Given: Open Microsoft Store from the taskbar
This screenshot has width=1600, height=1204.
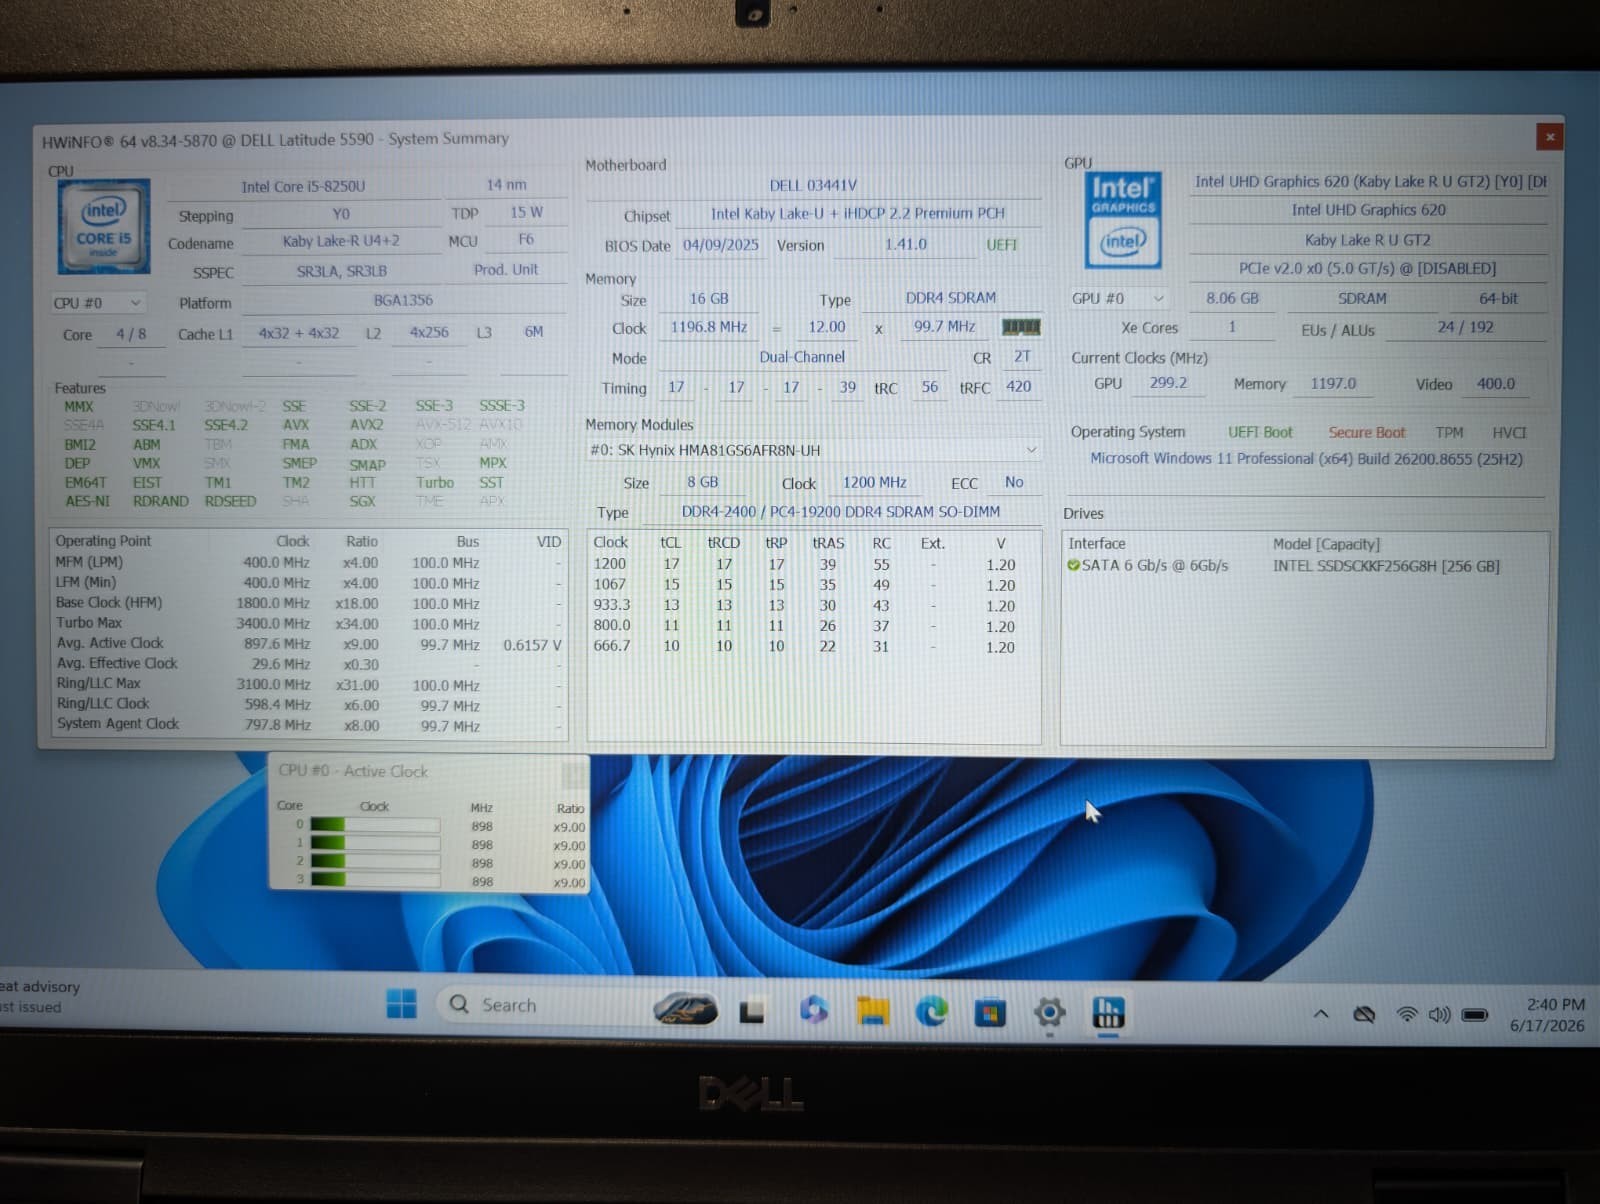Looking at the screenshot, I should (x=990, y=1013).
